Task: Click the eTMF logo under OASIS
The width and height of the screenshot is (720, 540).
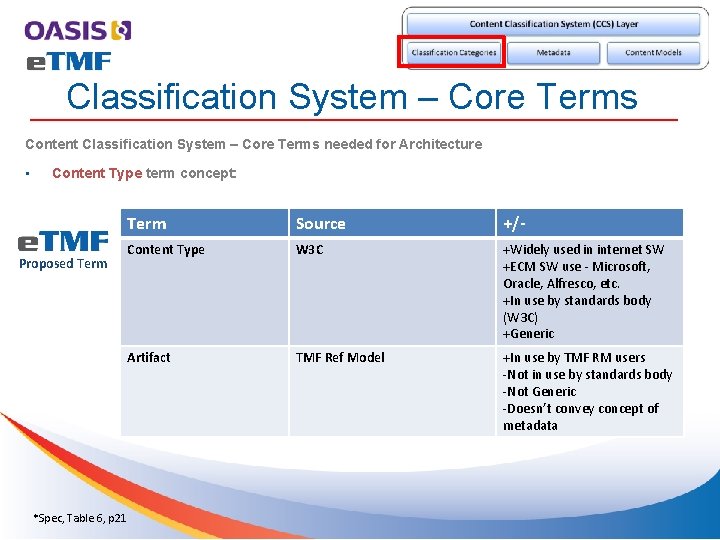Action: click(x=69, y=62)
